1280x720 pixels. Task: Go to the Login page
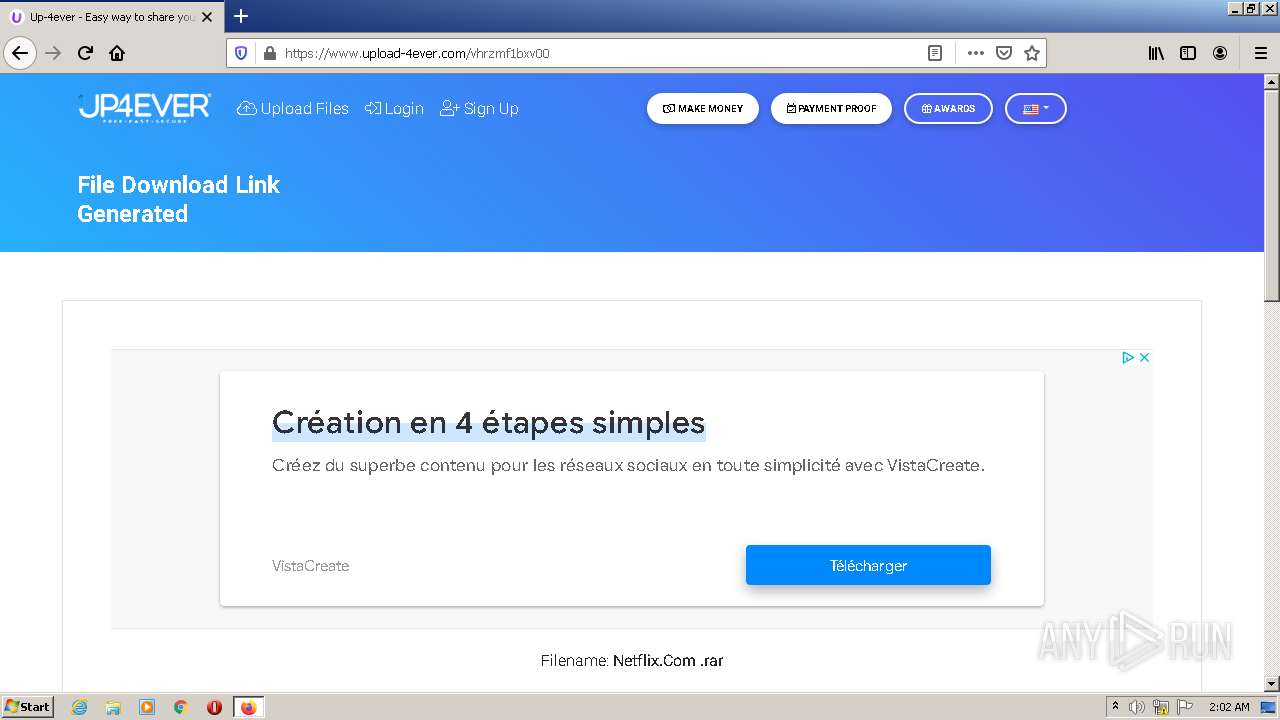pos(394,108)
